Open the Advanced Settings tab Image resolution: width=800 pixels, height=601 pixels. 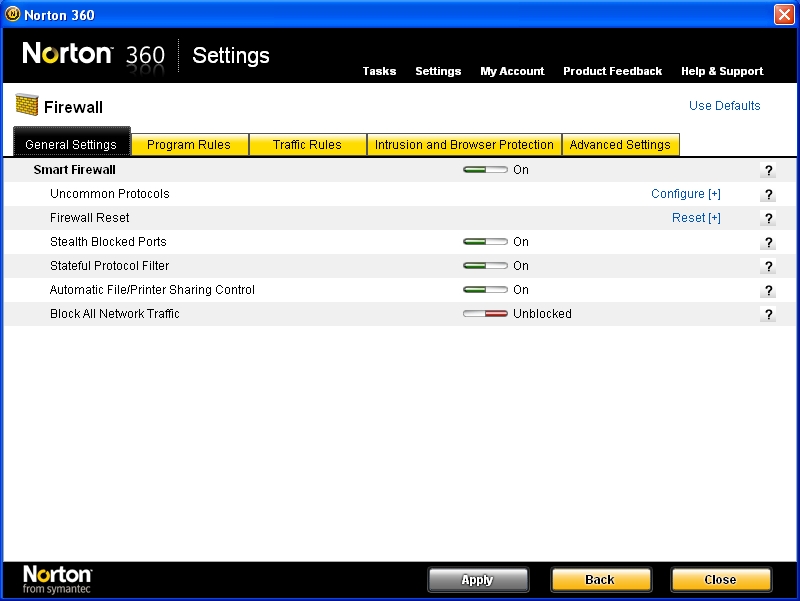(x=620, y=145)
